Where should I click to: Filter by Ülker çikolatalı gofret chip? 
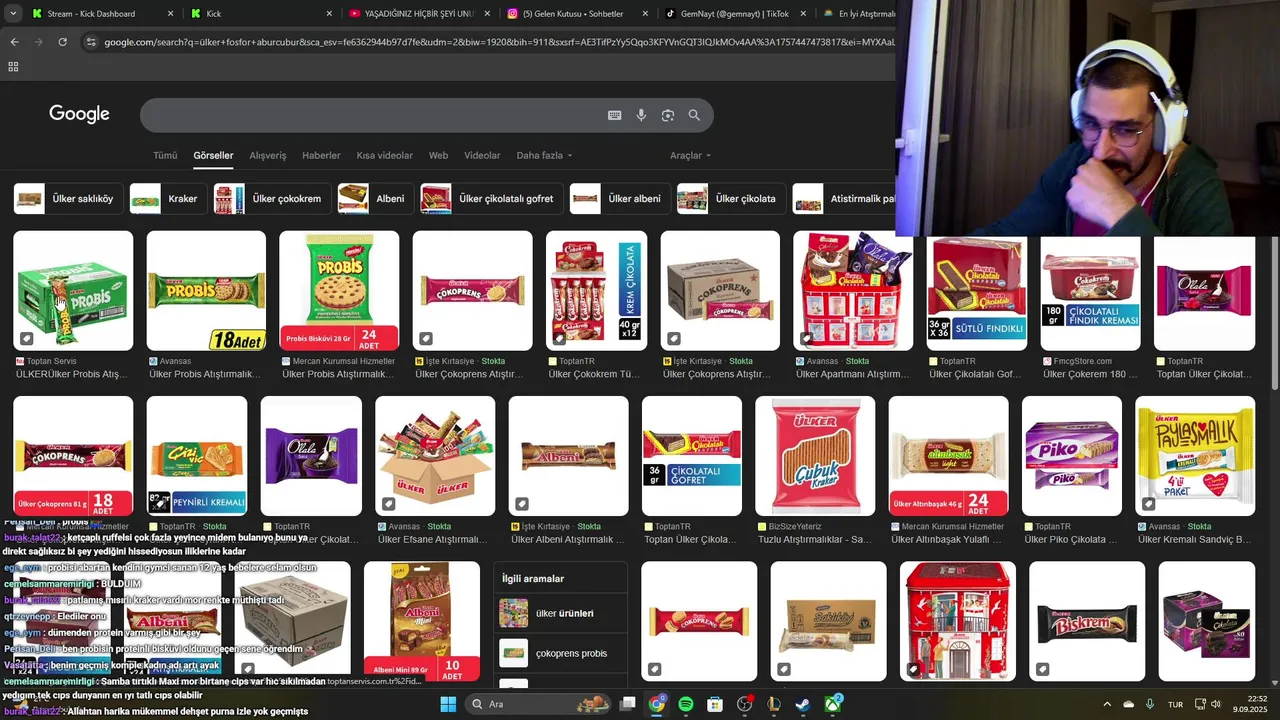[x=492, y=198]
